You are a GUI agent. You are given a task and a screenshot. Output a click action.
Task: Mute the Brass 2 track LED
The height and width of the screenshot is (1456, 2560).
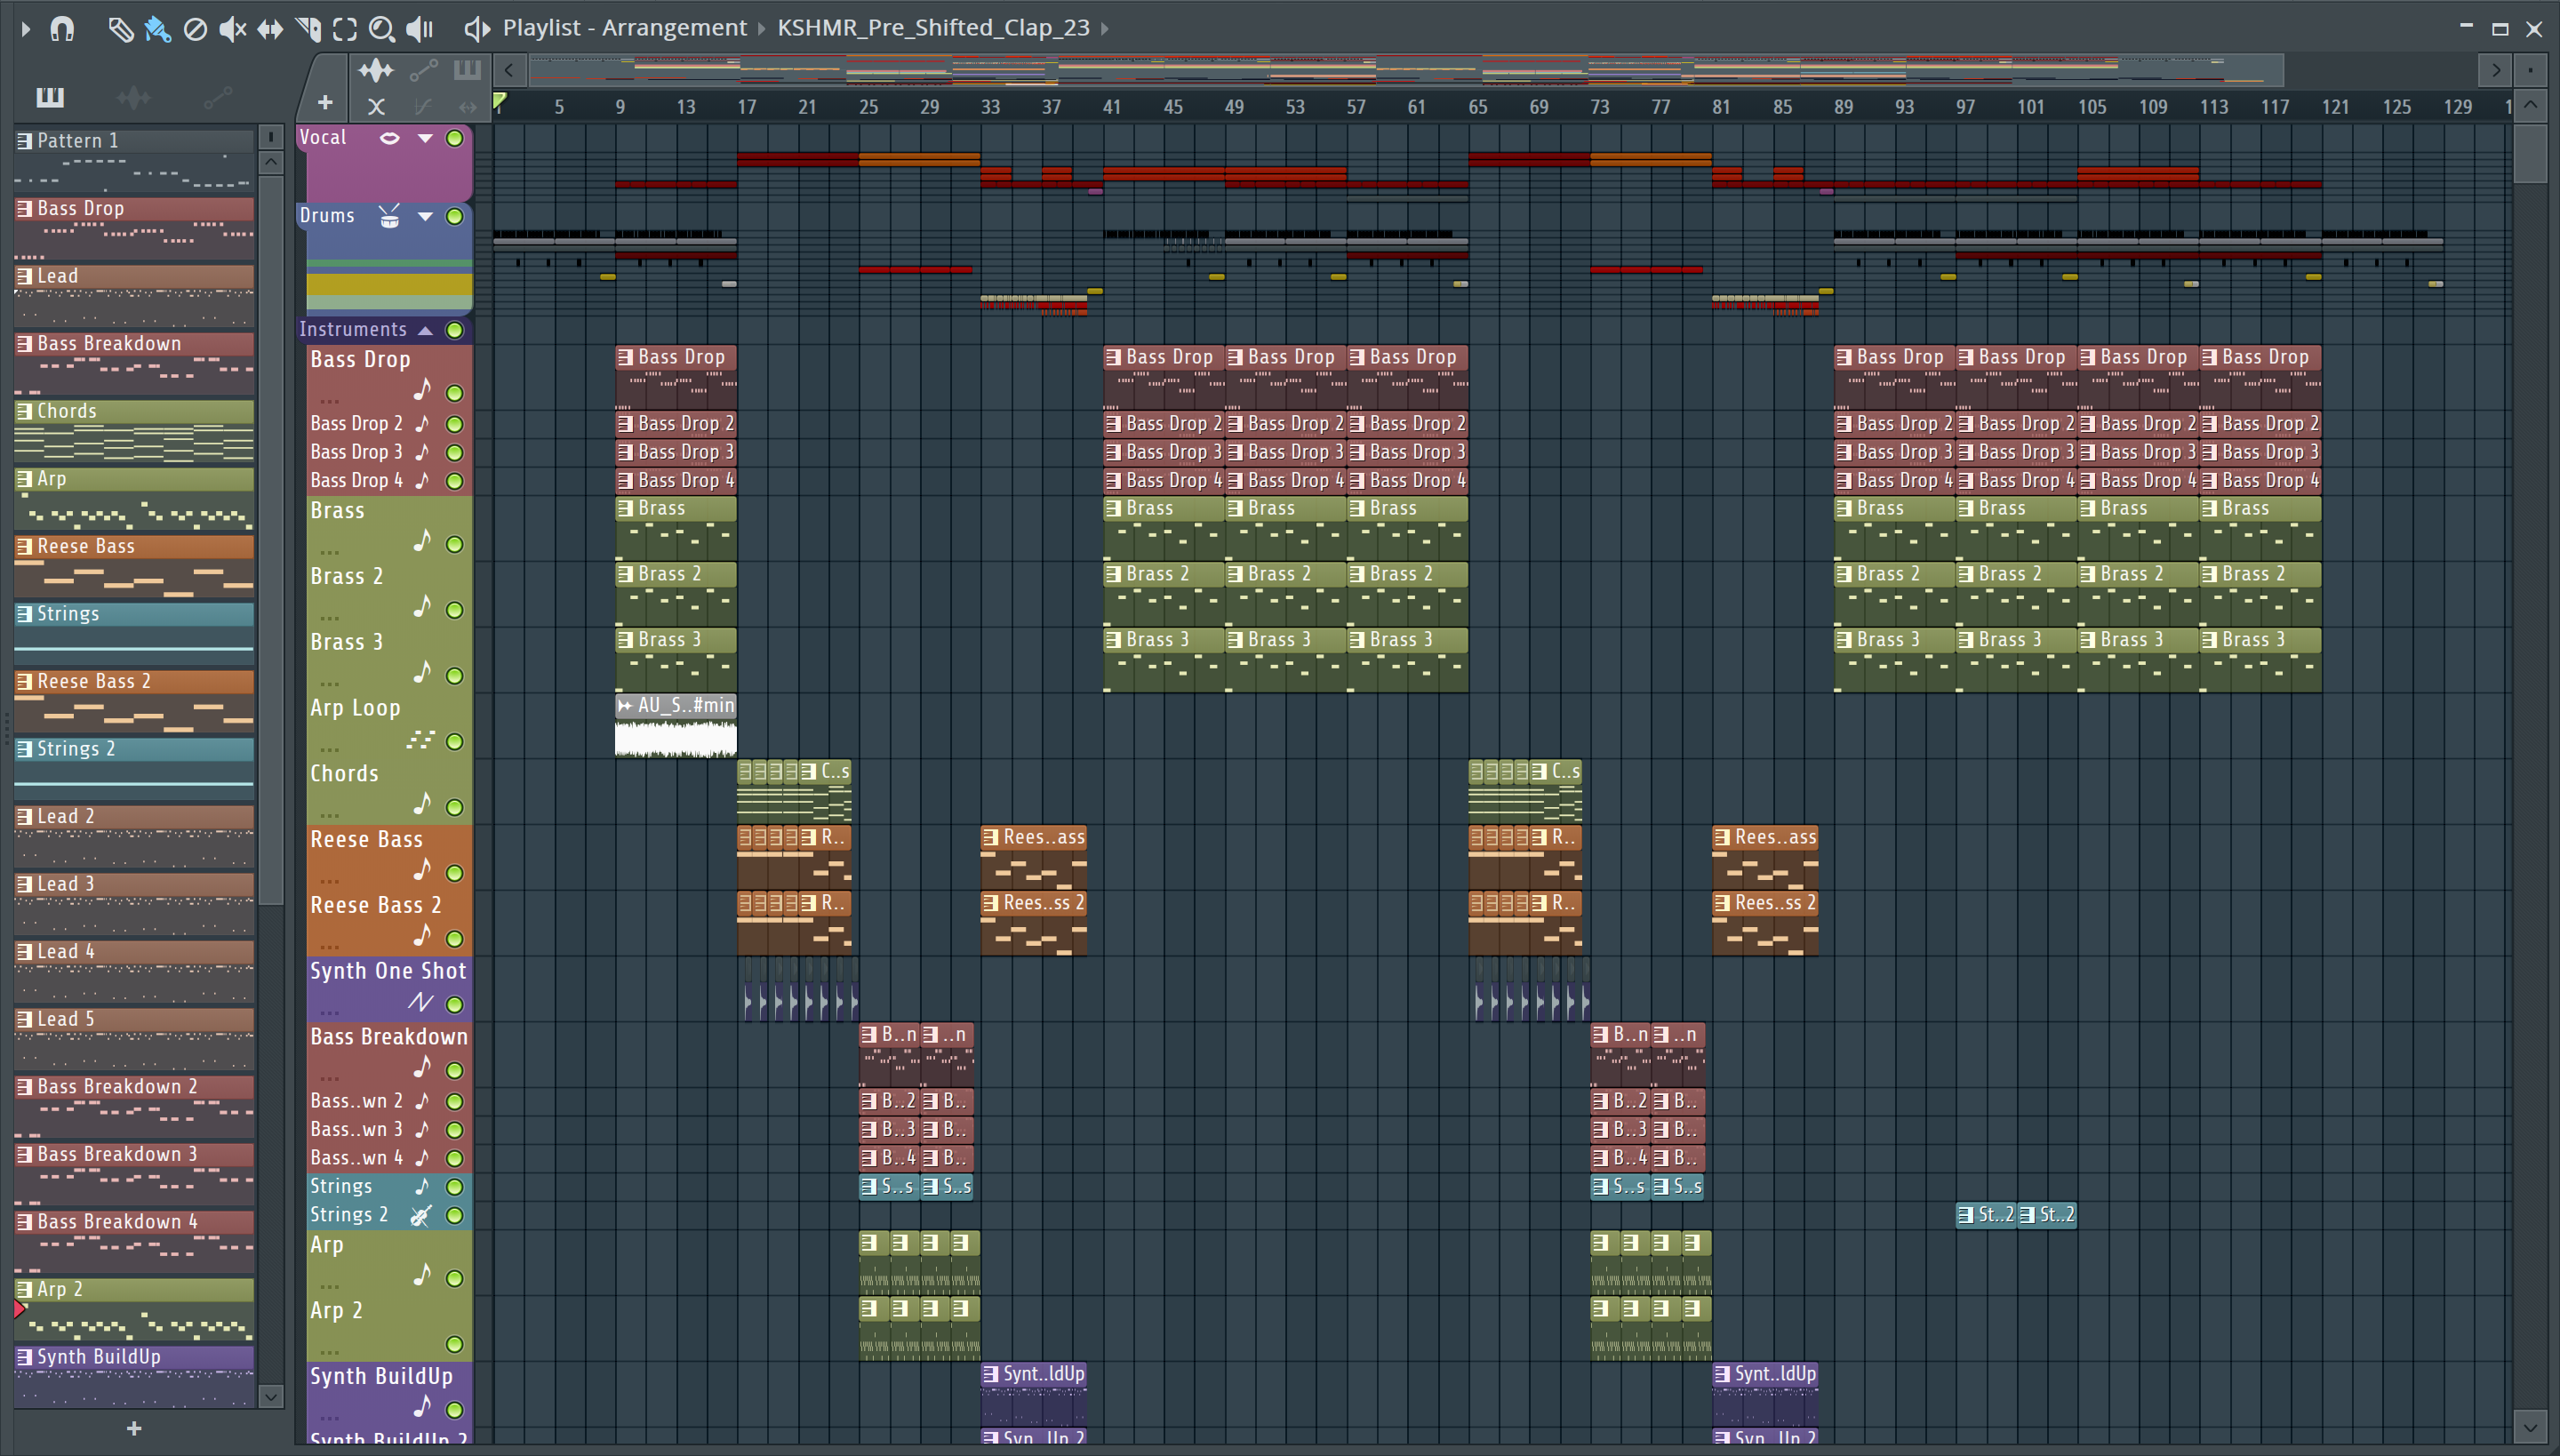[455, 610]
